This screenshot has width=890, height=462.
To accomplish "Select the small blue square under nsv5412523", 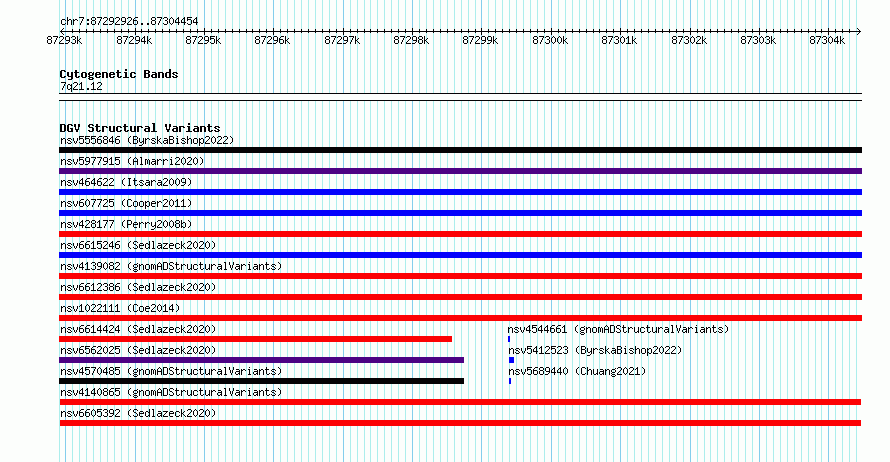I will pos(511,360).
